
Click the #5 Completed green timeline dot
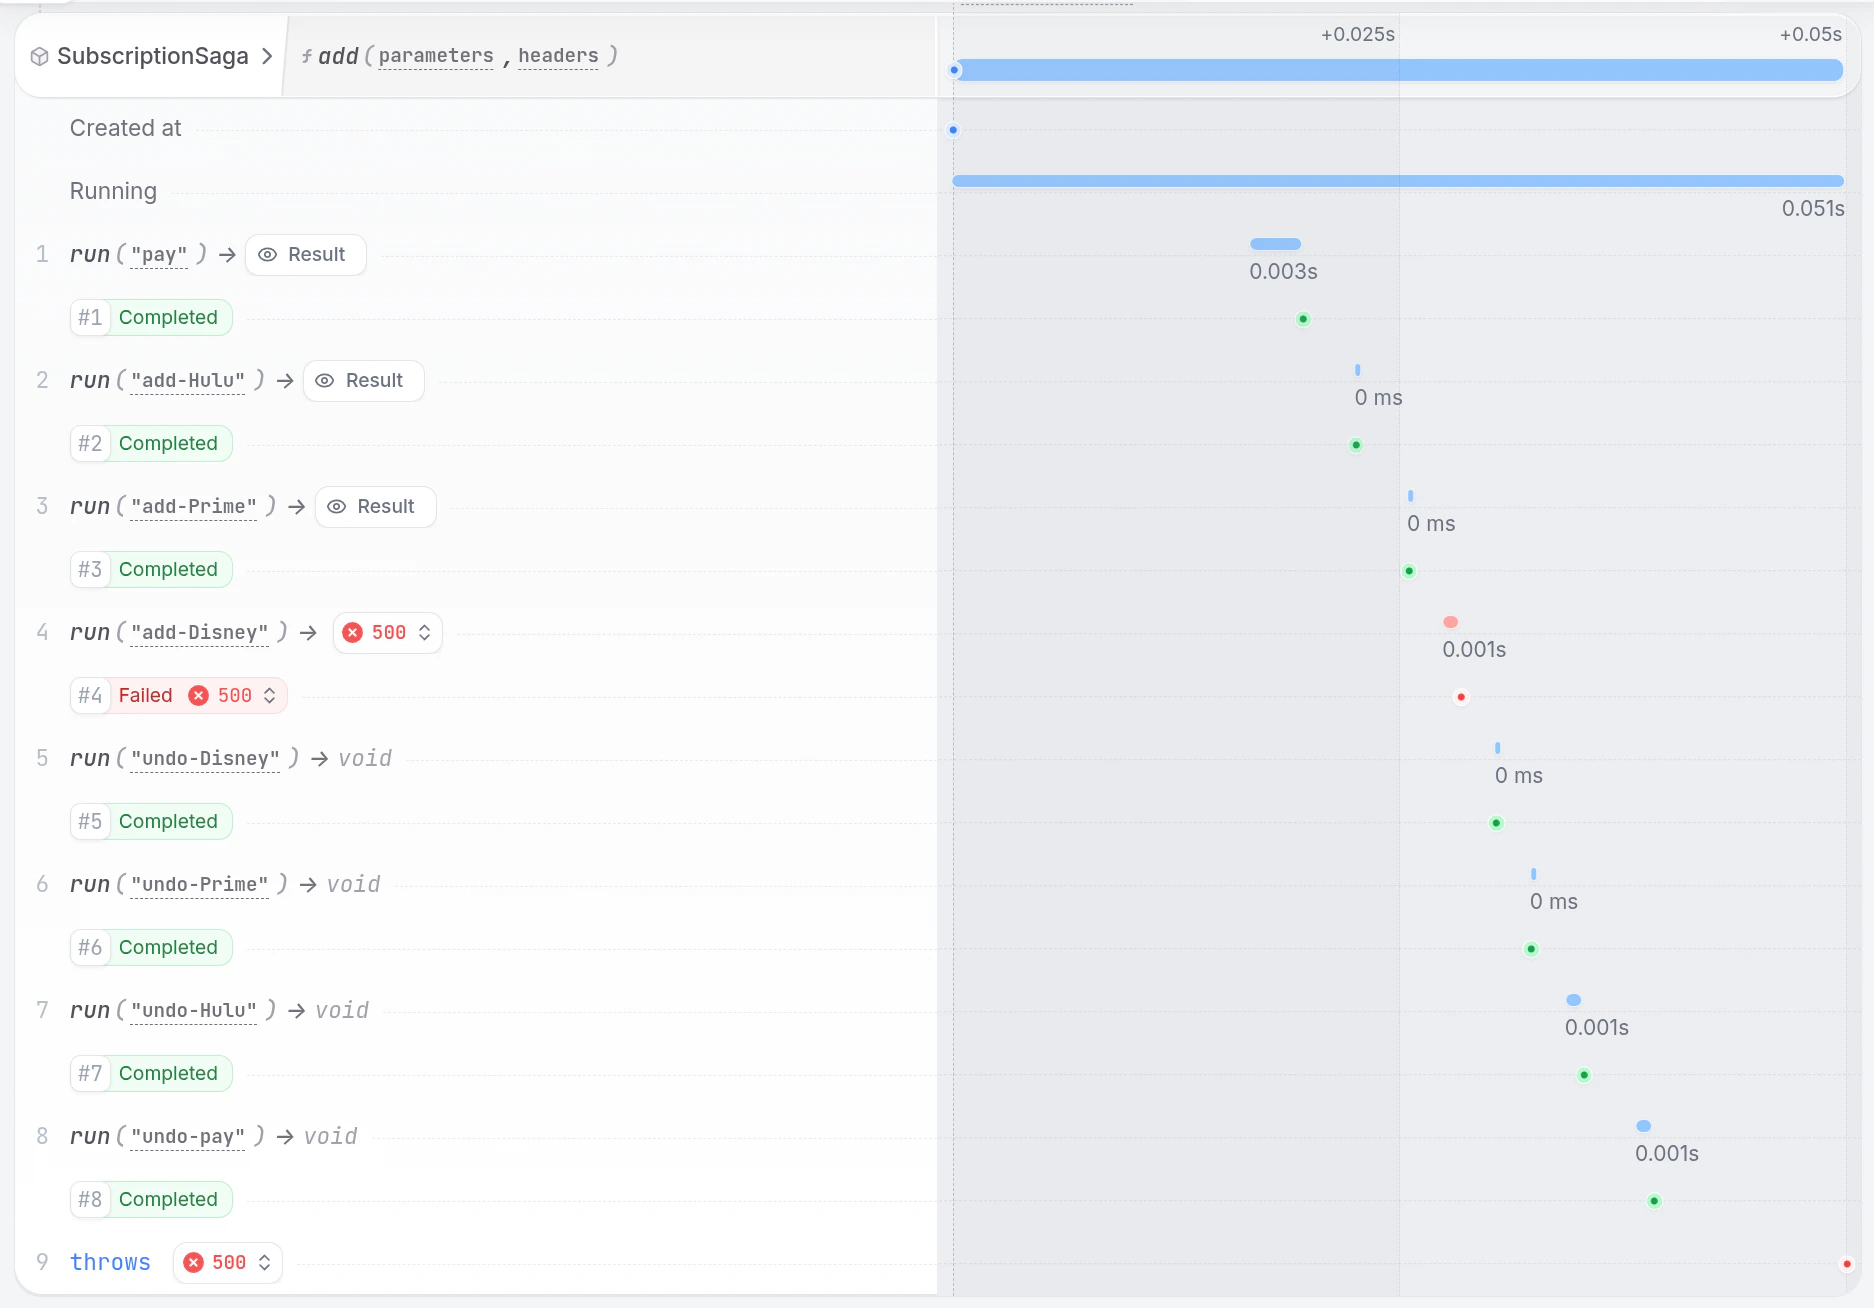click(1496, 823)
